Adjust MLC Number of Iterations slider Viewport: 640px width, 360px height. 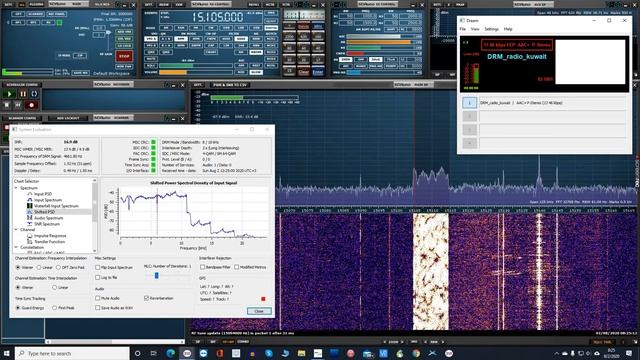[x=156, y=276]
